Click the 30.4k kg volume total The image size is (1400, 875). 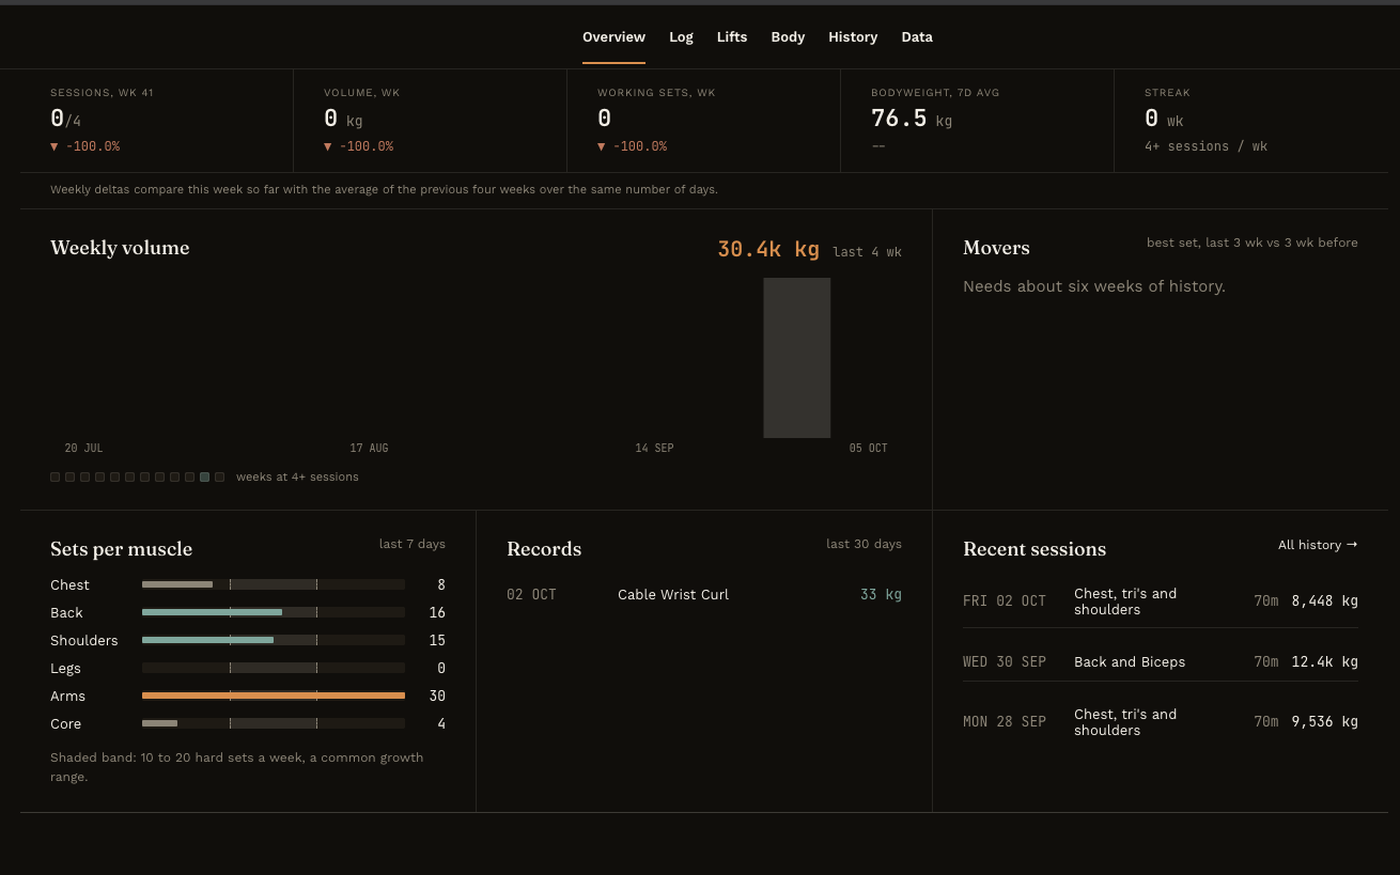click(768, 249)
